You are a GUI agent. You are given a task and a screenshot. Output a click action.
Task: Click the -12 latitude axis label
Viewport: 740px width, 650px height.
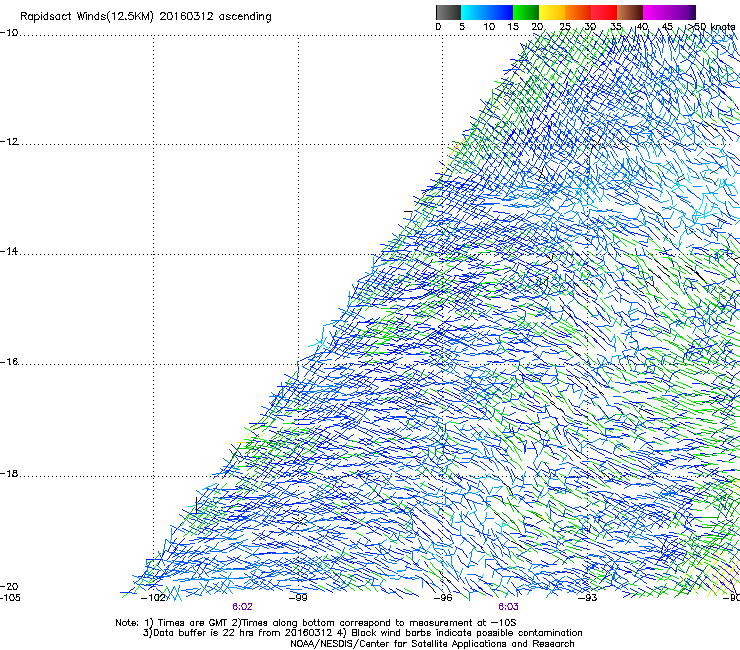point(9,142)
